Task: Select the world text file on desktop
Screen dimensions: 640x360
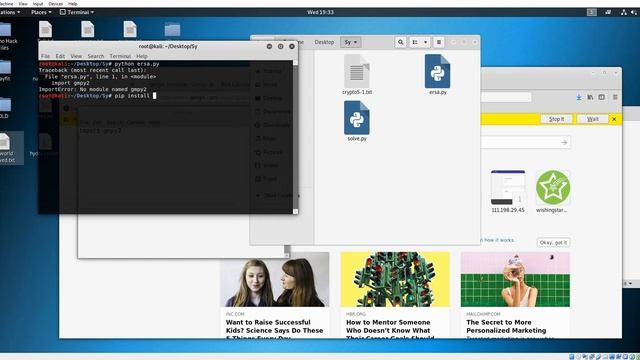Action: coord(7,148)
